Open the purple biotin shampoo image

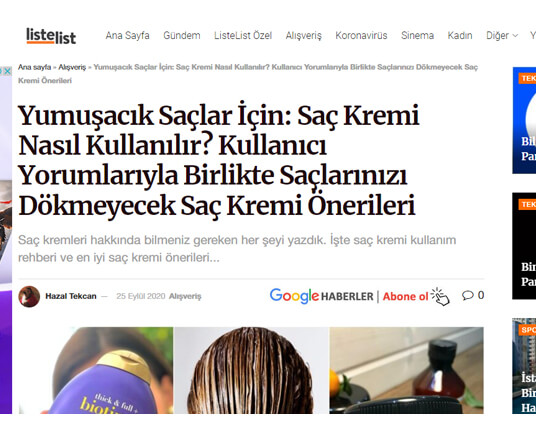(96, 370)
